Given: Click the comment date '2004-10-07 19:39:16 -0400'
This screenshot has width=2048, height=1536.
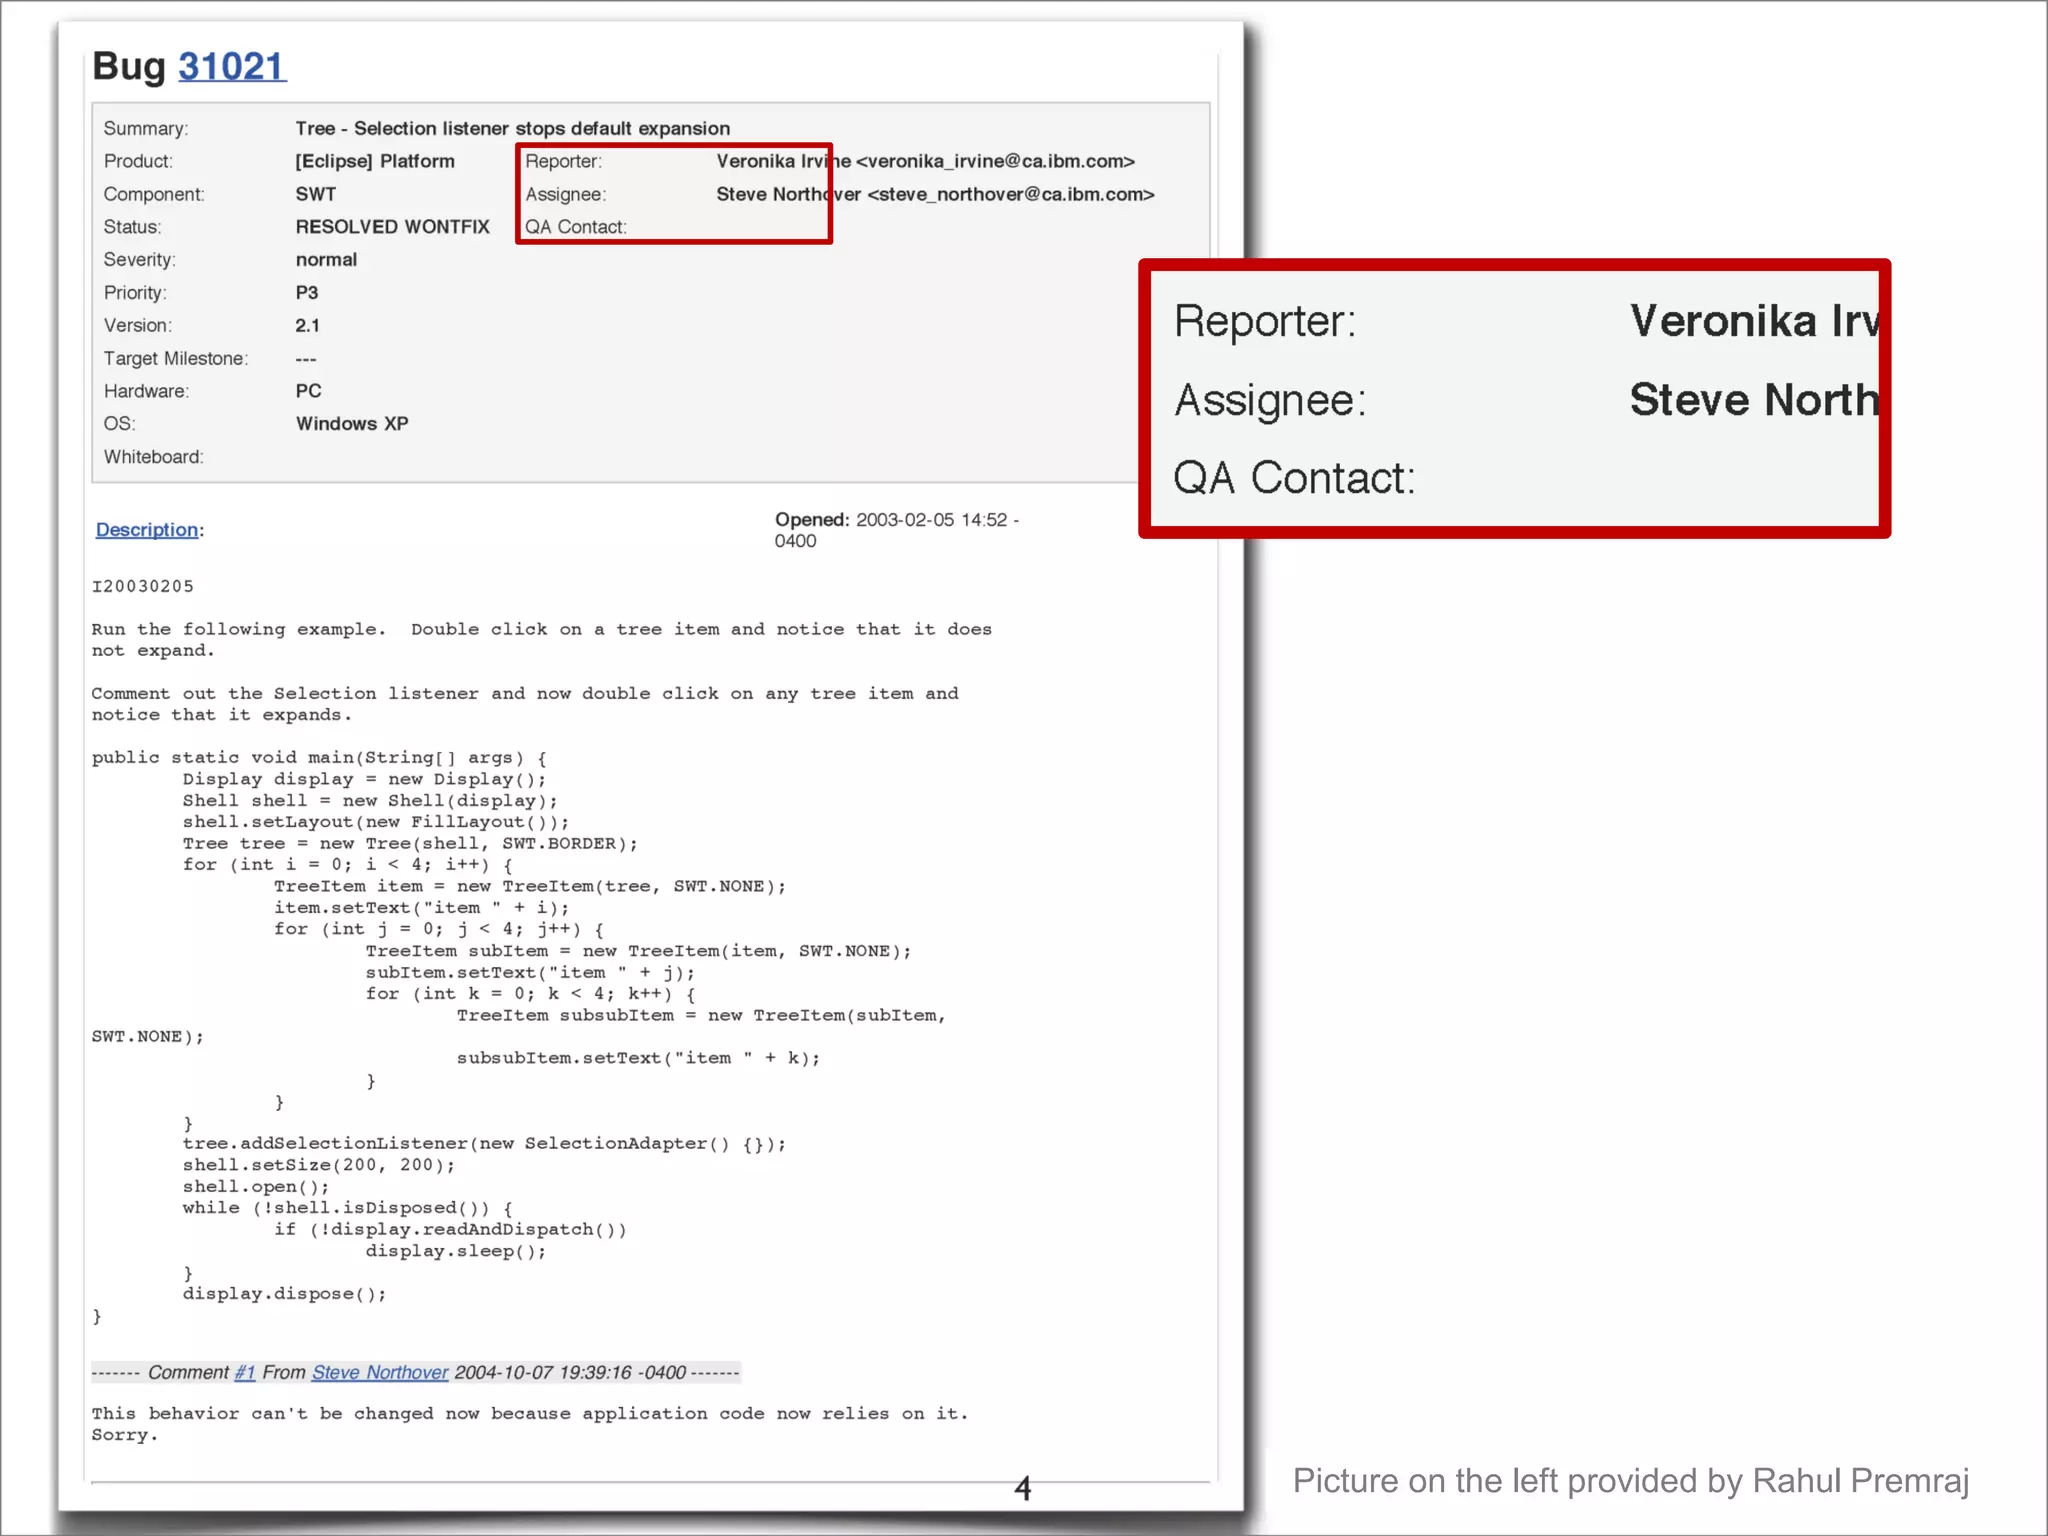Looking at the screenshot, I should tap(570, 1372).
